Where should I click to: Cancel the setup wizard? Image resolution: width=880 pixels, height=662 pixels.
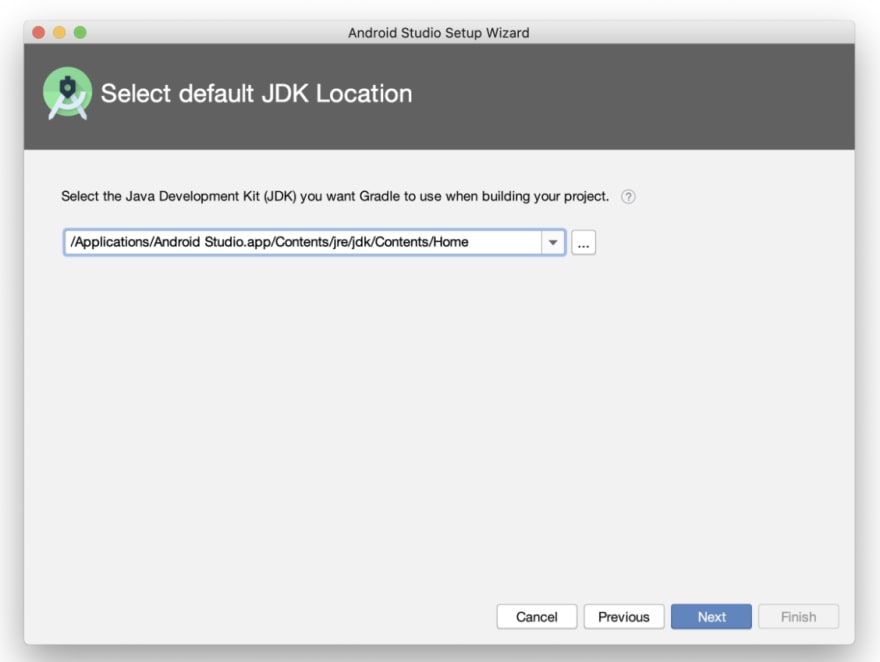537,617
